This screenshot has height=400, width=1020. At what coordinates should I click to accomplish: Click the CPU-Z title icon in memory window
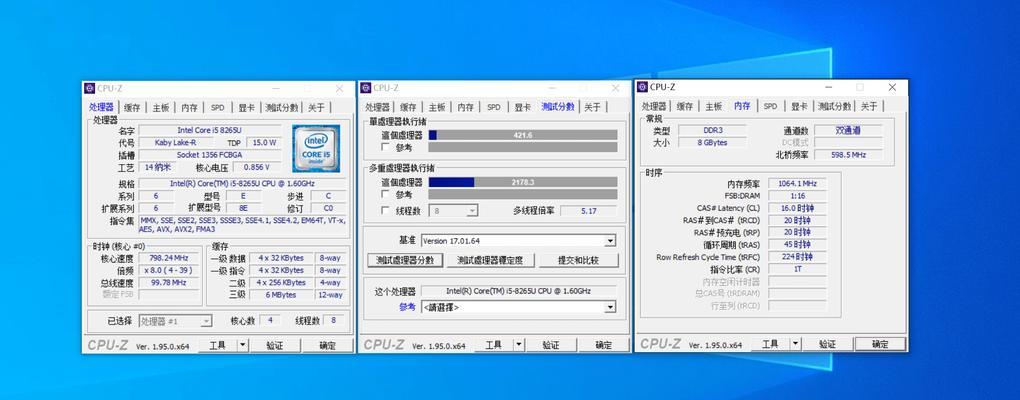[642, 87]
